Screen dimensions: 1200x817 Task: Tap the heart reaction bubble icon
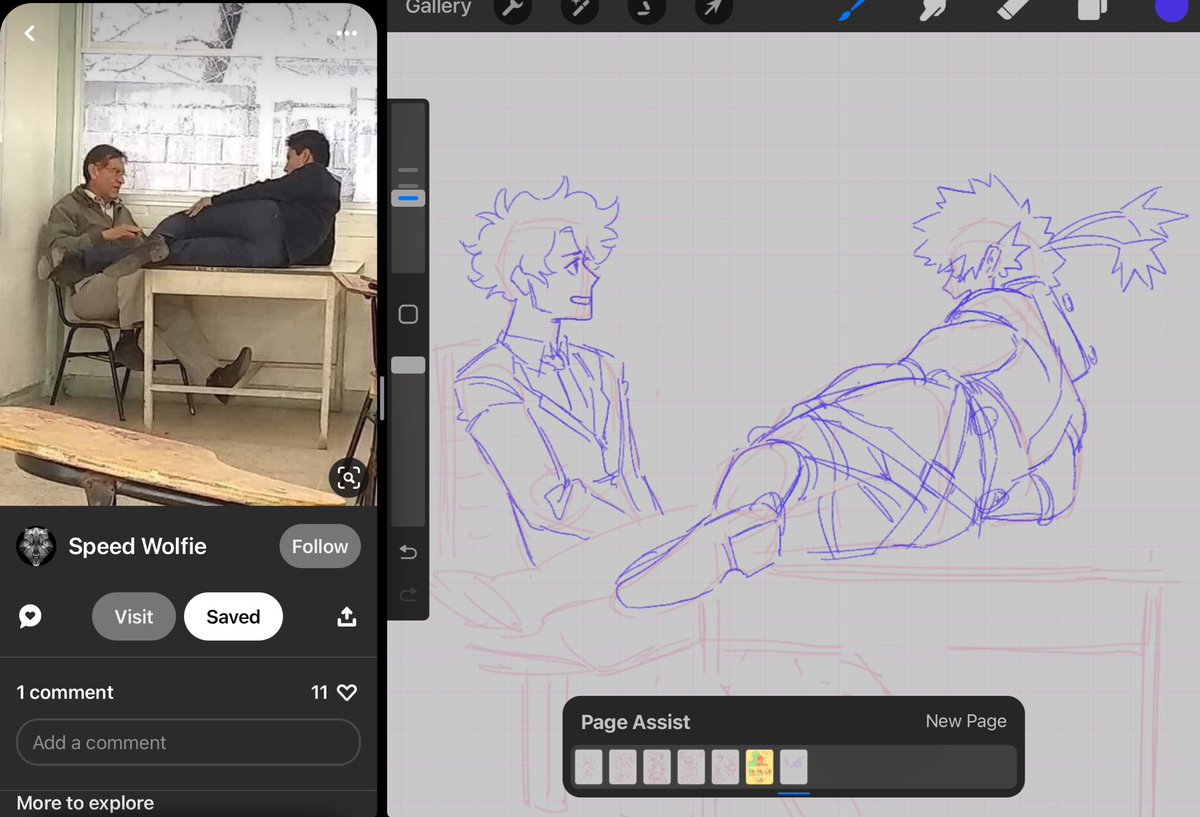30,617
